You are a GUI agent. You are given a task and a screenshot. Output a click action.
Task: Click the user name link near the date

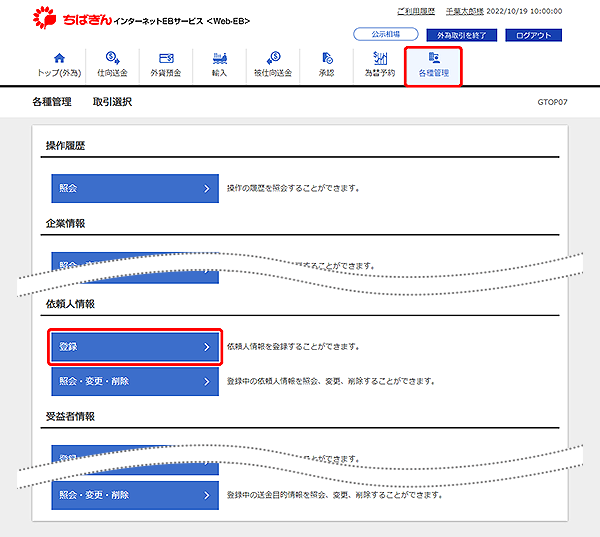pyautogui.click(x=465, y=11)
